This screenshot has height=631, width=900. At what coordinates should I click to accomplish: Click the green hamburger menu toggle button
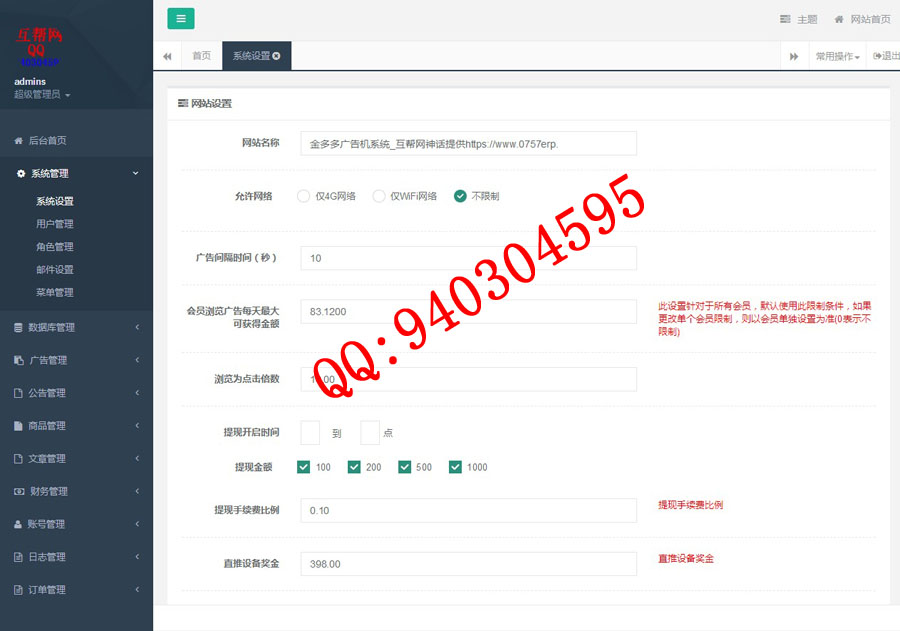[181, 19]
